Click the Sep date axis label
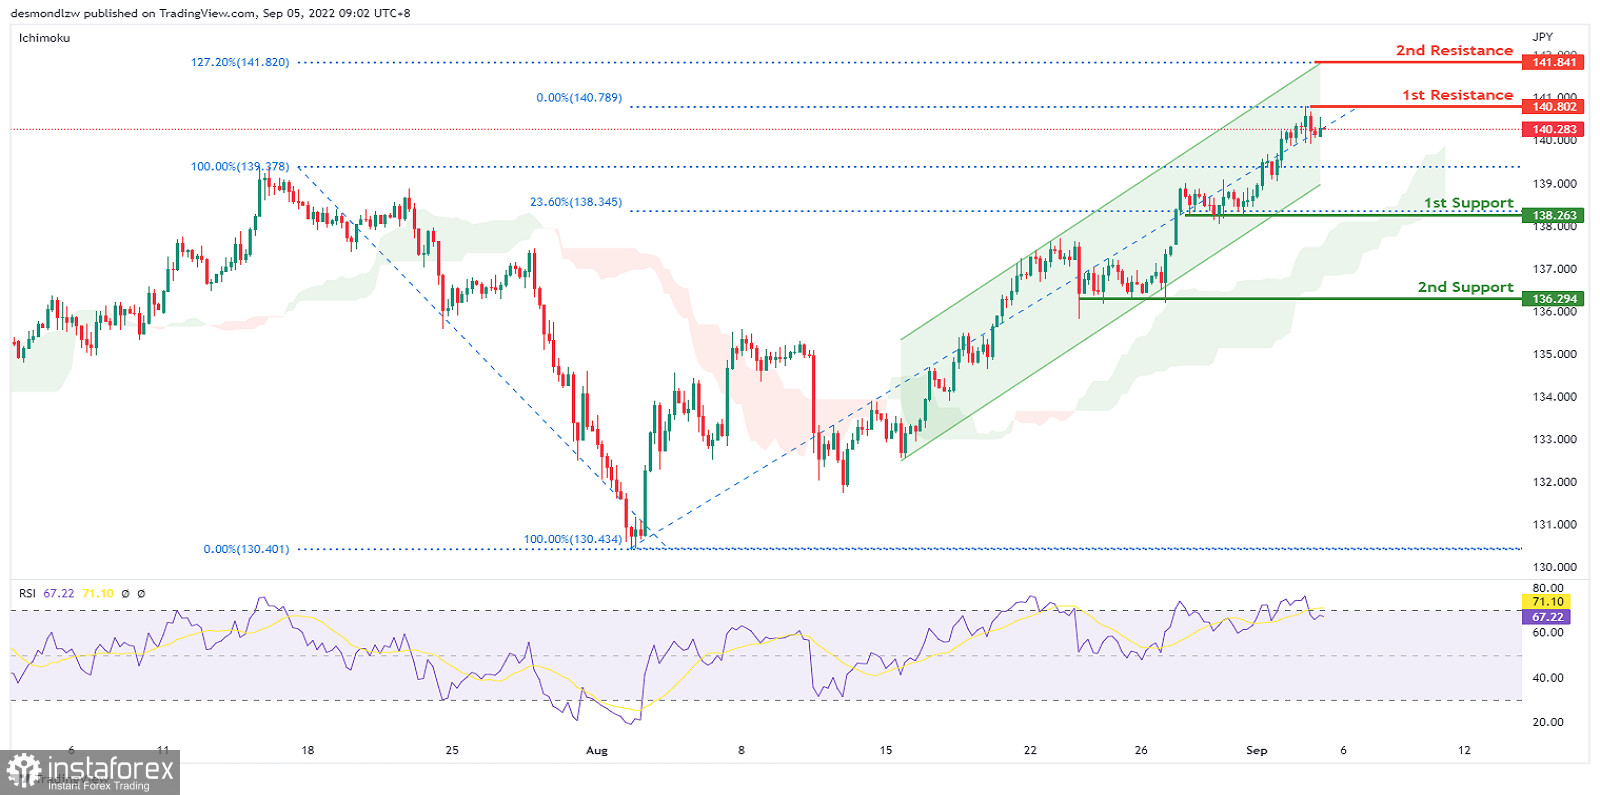1600x795 pixels. (1257, 750)
